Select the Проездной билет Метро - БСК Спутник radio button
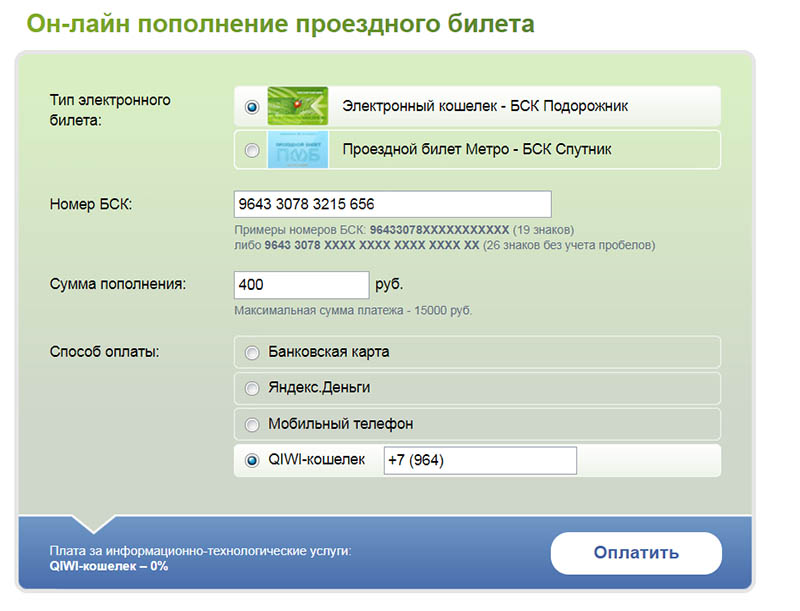Viewport: 800px width, 611px height. click(252, 150)
